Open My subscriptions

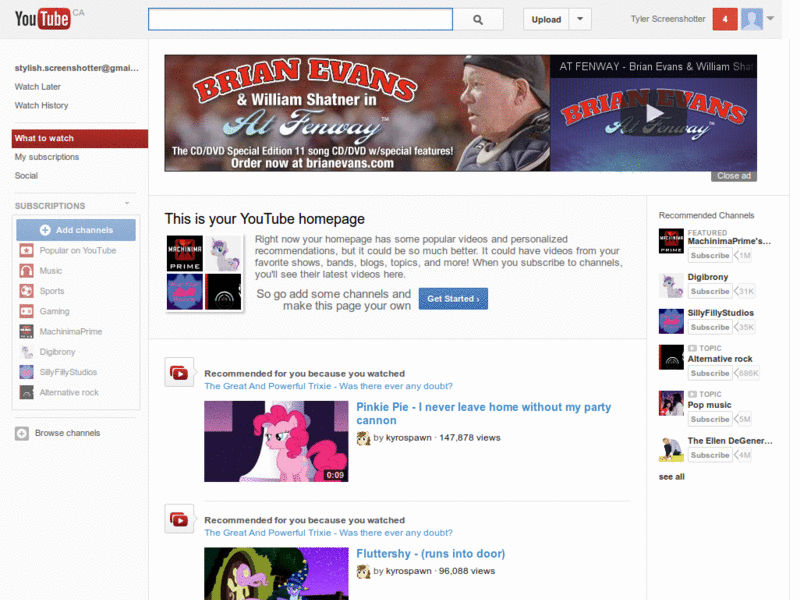[47, 157]
